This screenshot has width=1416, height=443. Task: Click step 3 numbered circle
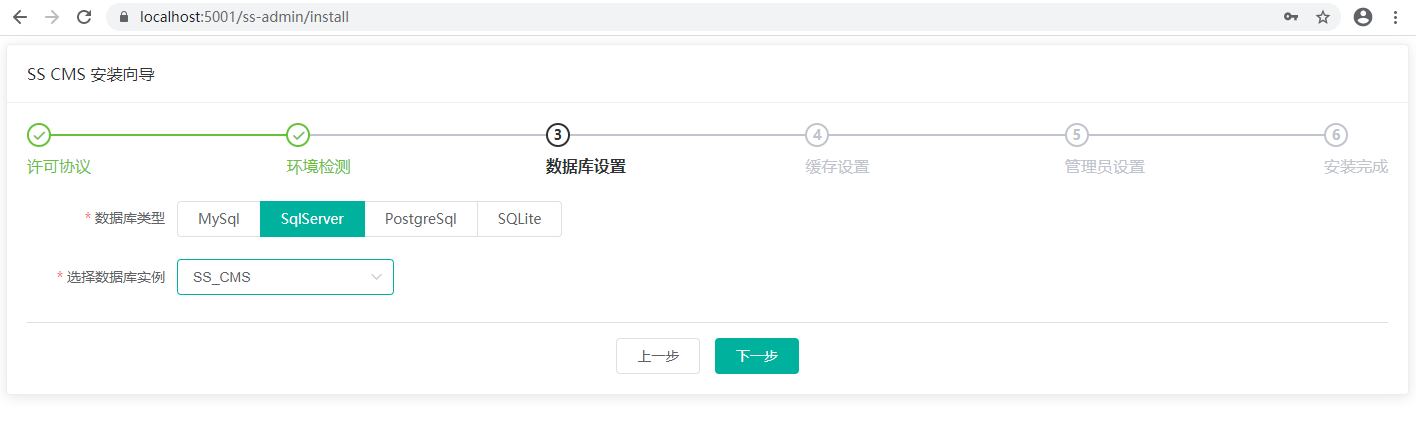click(557, 134)
